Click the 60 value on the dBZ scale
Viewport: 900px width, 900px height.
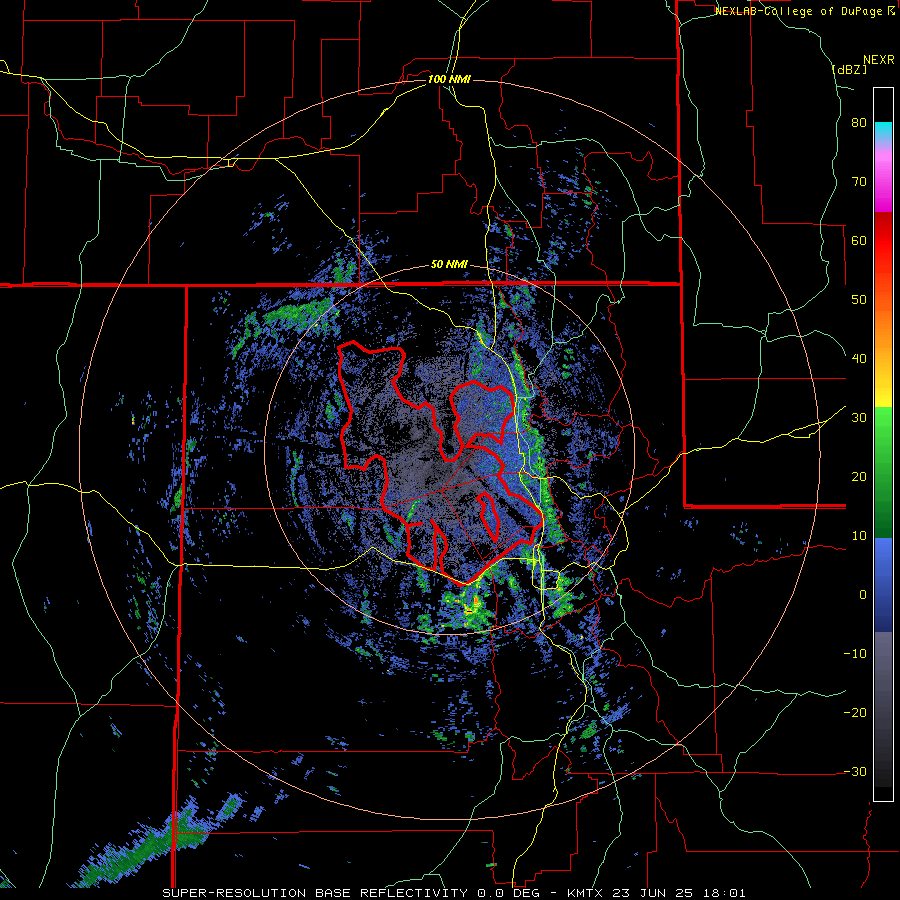pos(859,240)
